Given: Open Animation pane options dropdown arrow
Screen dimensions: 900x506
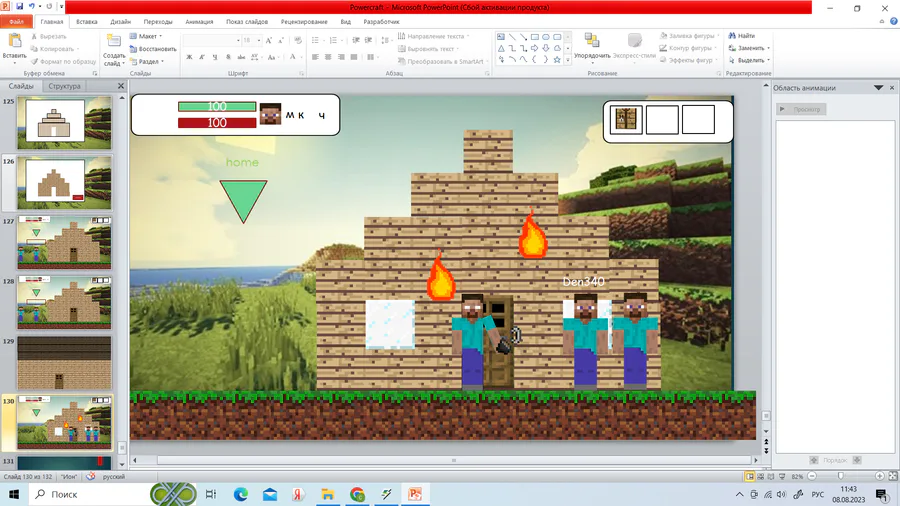Looking at the screenshot, I should pos(879,88).
